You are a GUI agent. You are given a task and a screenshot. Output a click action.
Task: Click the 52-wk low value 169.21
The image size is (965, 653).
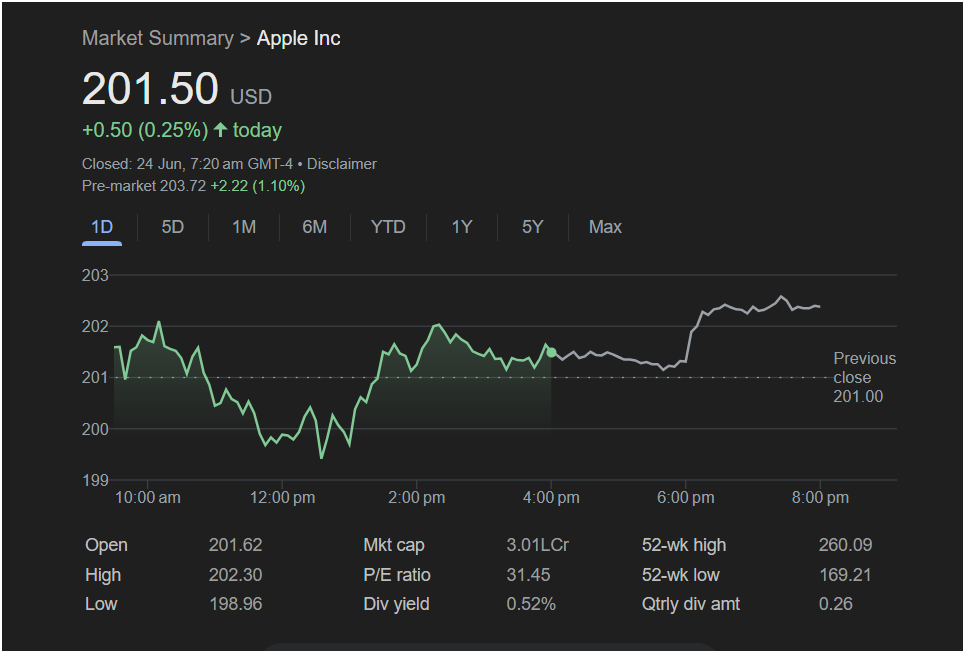tap(845, 575)
